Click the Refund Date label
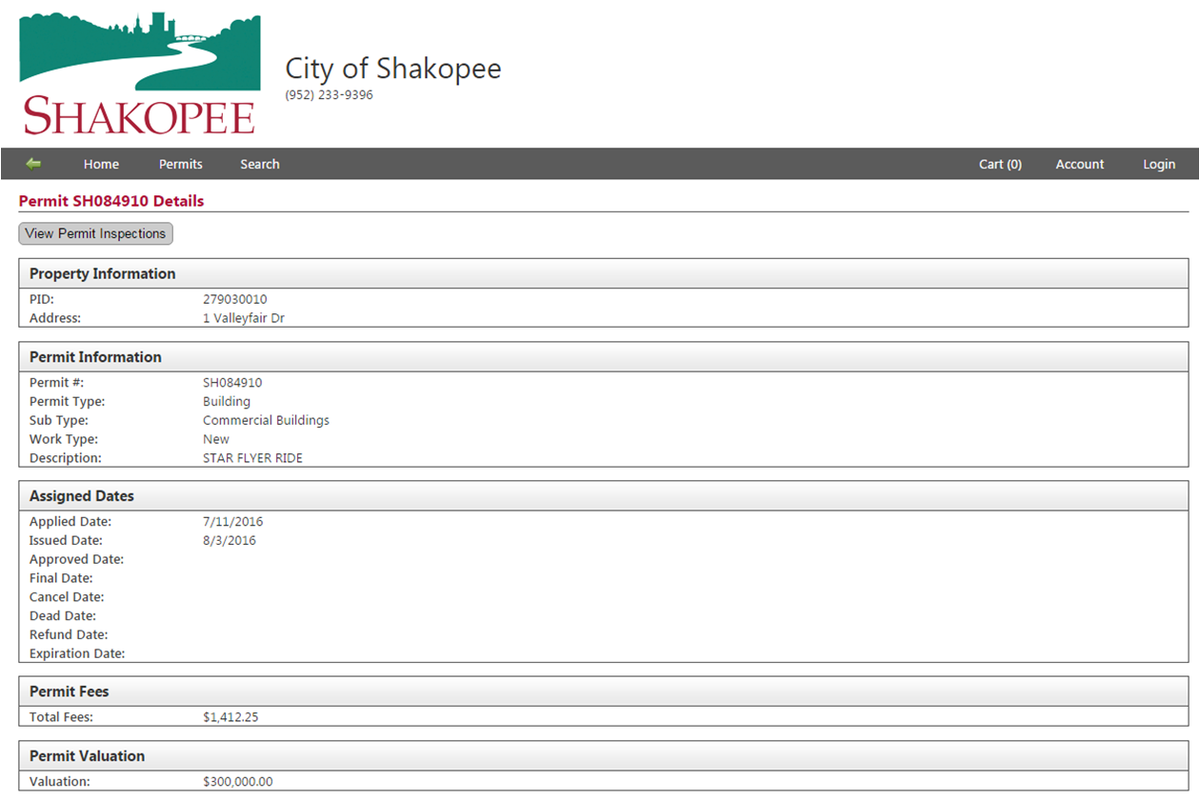Screen dimensions: 1200x801 69,634
